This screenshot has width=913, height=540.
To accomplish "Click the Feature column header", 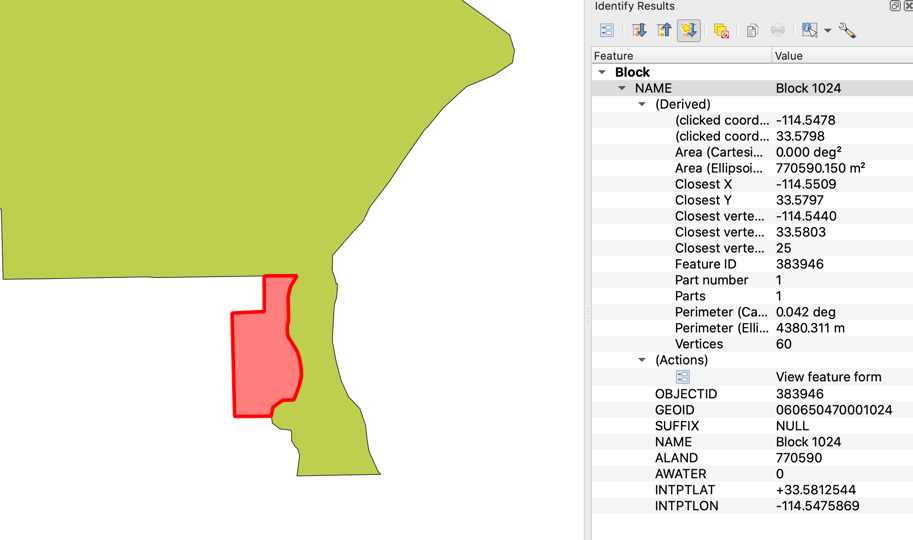I will 681,56.
